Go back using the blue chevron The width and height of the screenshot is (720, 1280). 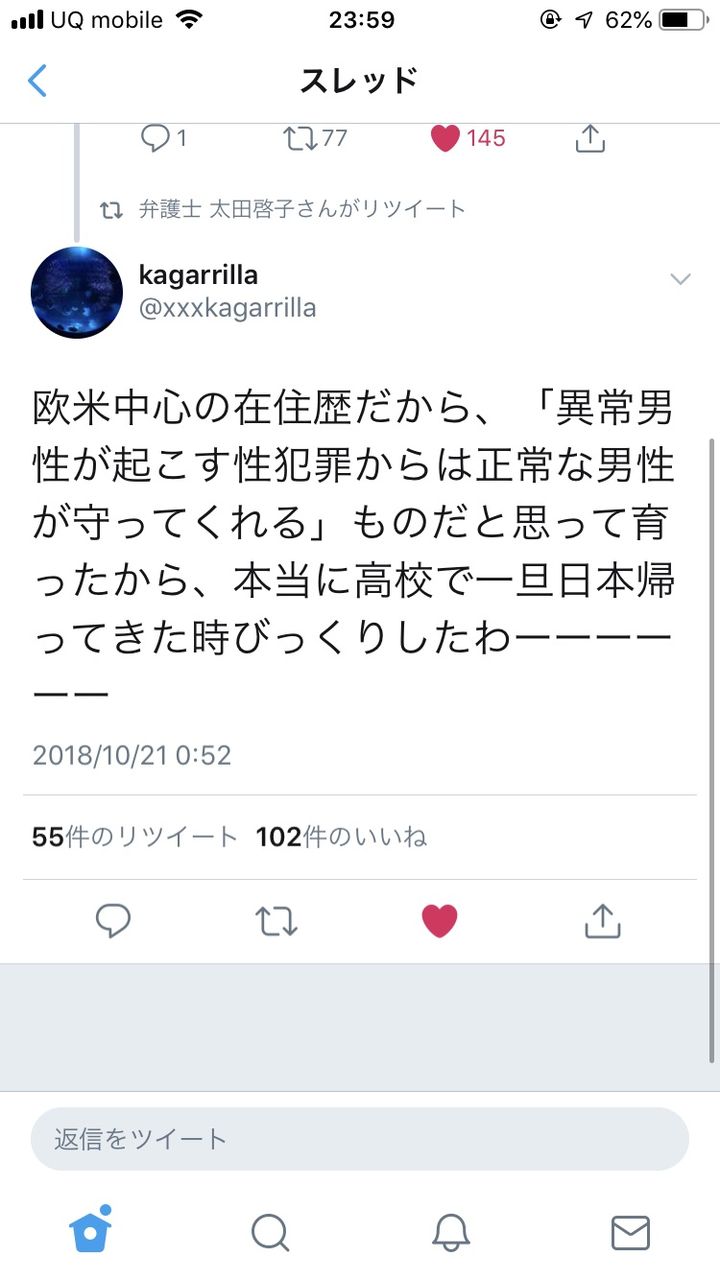coord(37,80)
